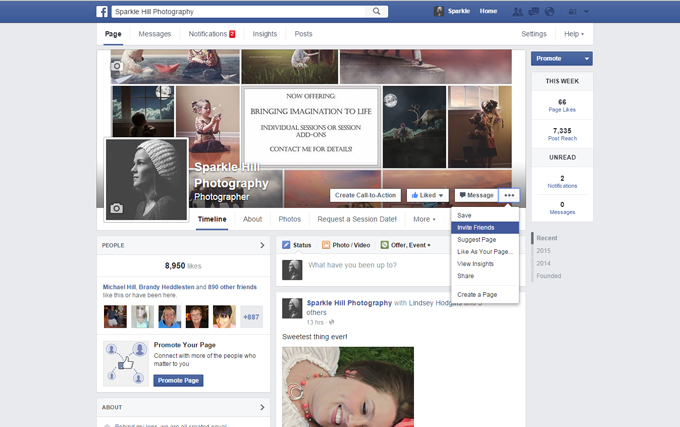Image resolution: width=680 pixels, height=427 pixels.
Task: Open the Insights tab
Action: (265, 34)
